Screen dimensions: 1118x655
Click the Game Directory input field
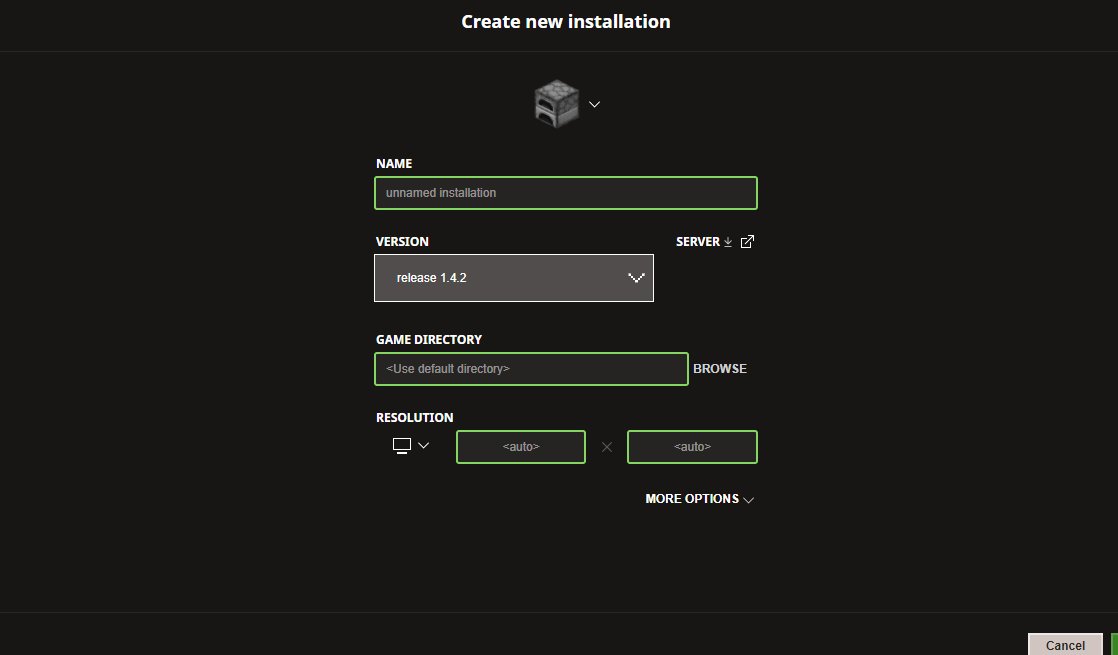531,369
